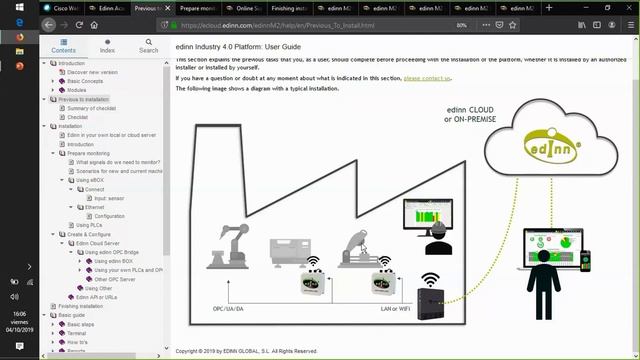640x360 pixels.
Task: Click the Ethernet node book icon
Action: click(80, 207)
